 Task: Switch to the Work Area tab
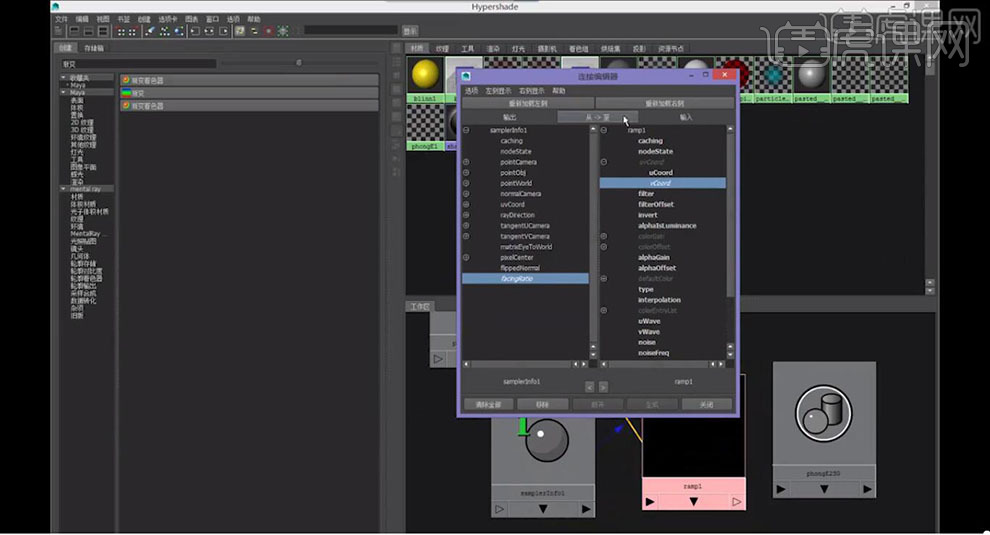point(420,307)
